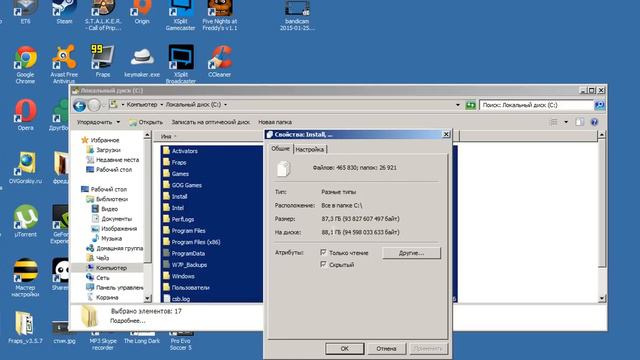Open 'Корзина' in navigation pane
The width and height of the screenshot is (640, 360).
point(107,297)
